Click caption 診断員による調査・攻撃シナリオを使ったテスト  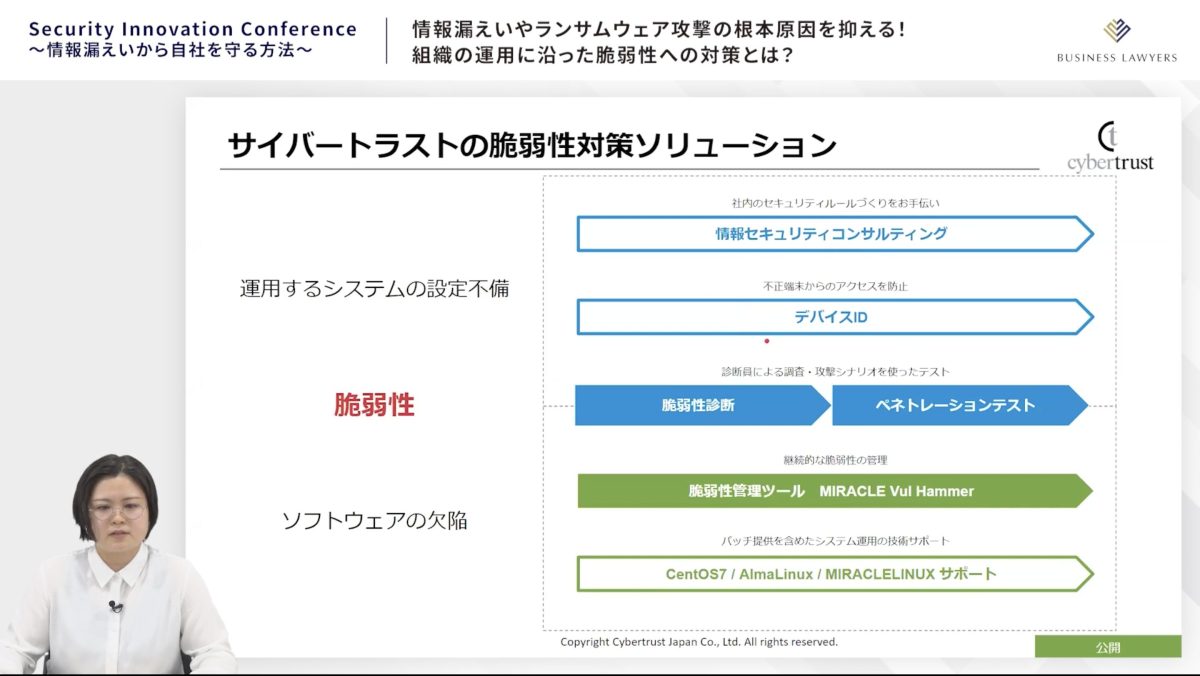click(x=835, y=371)
